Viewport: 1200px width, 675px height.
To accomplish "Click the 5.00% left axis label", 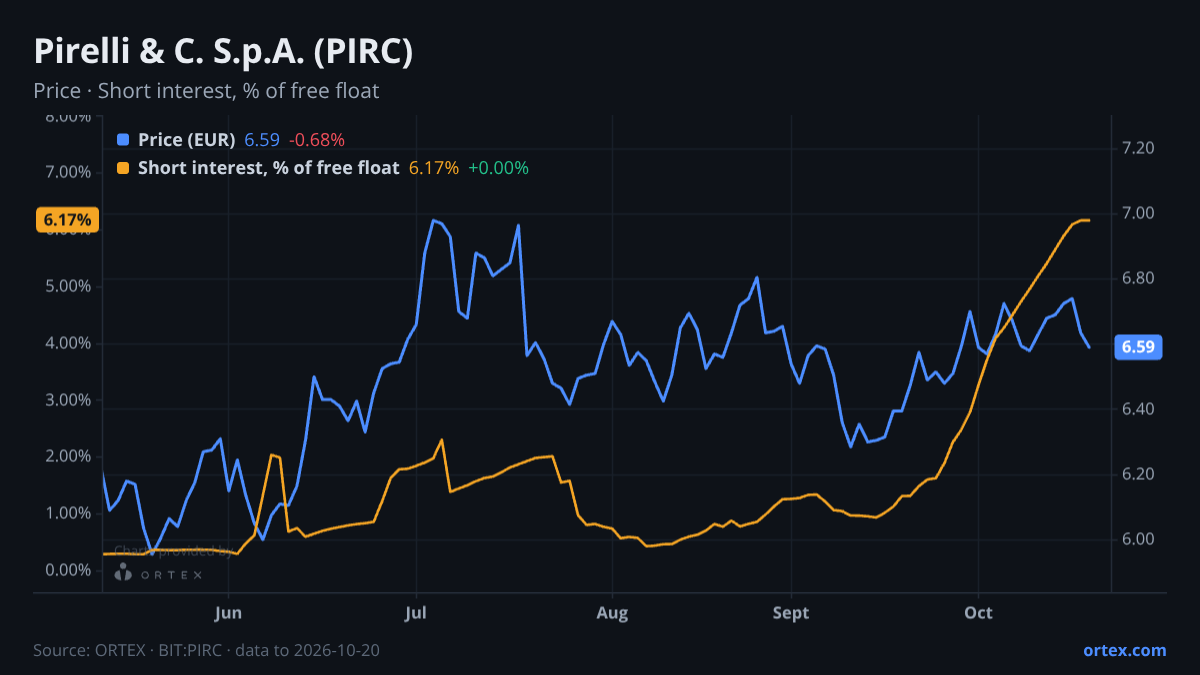I will coord(66,286).
